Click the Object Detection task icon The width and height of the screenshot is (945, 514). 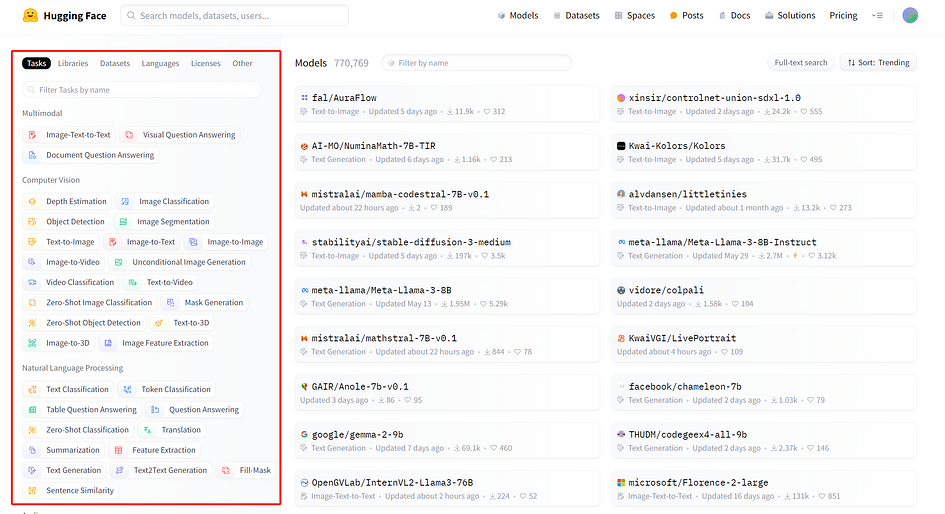tap(33, 222)
